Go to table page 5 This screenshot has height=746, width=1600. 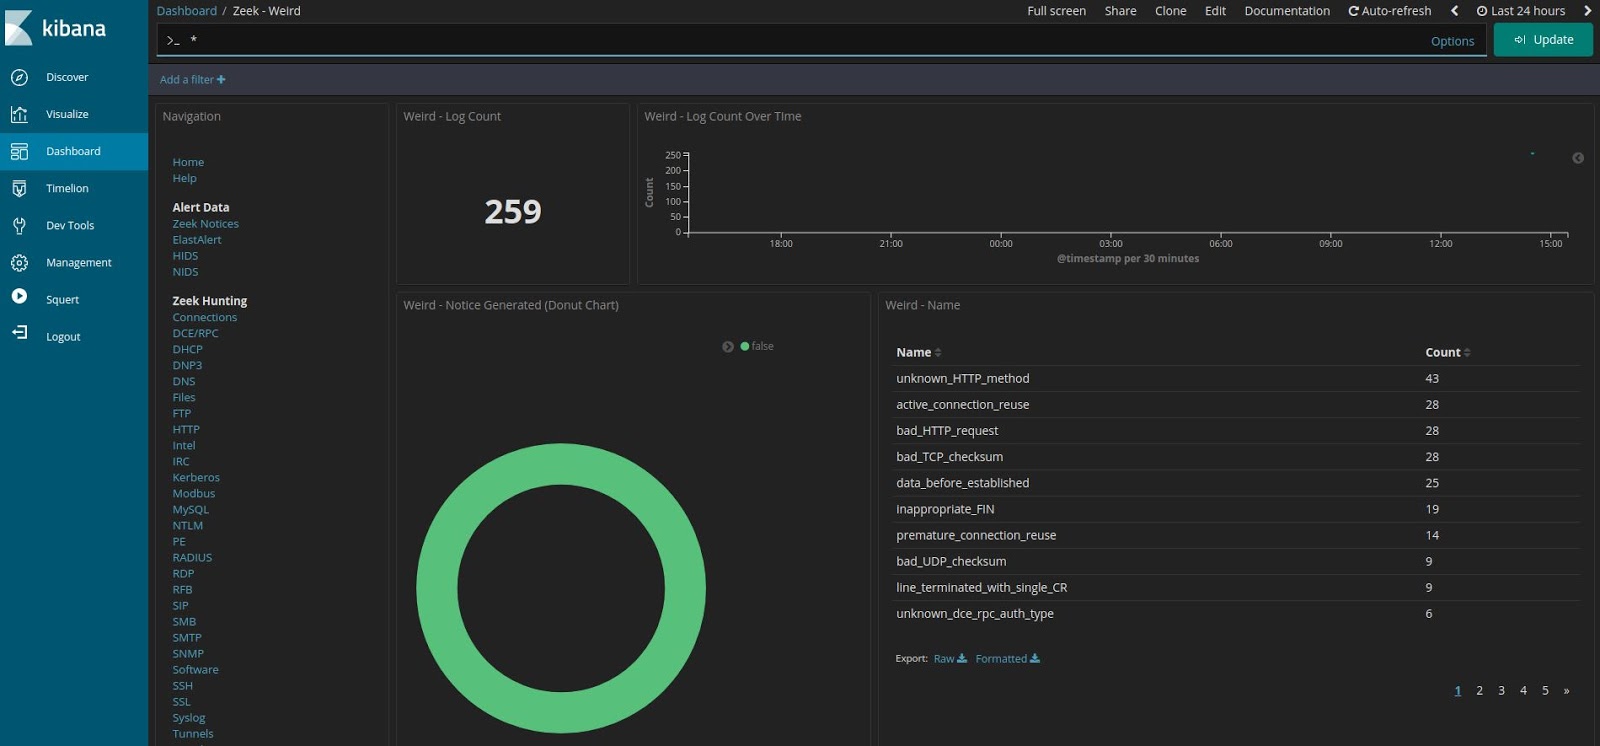coord(1545,690)
